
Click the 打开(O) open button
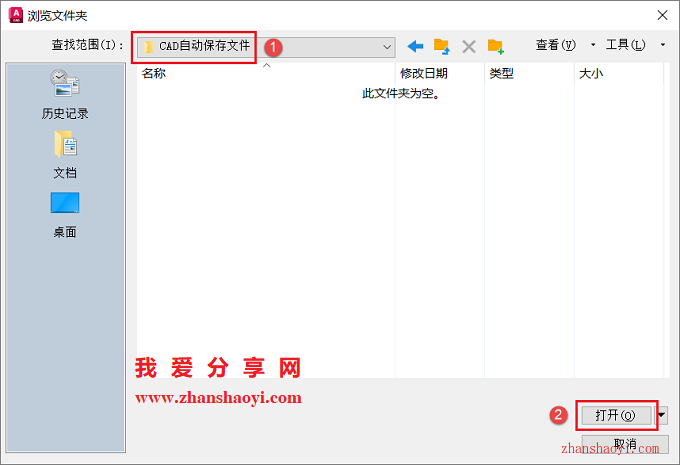(616, 416)
